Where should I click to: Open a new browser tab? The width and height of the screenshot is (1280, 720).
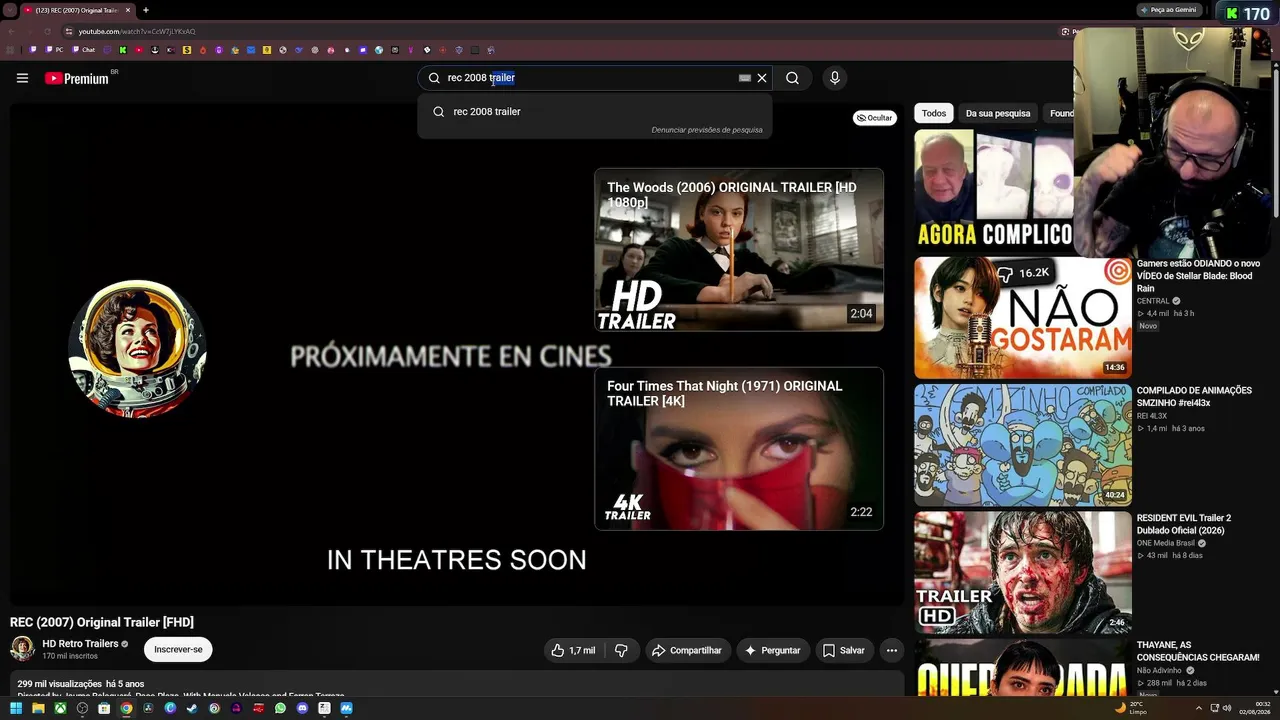click(x=146, y=10)
